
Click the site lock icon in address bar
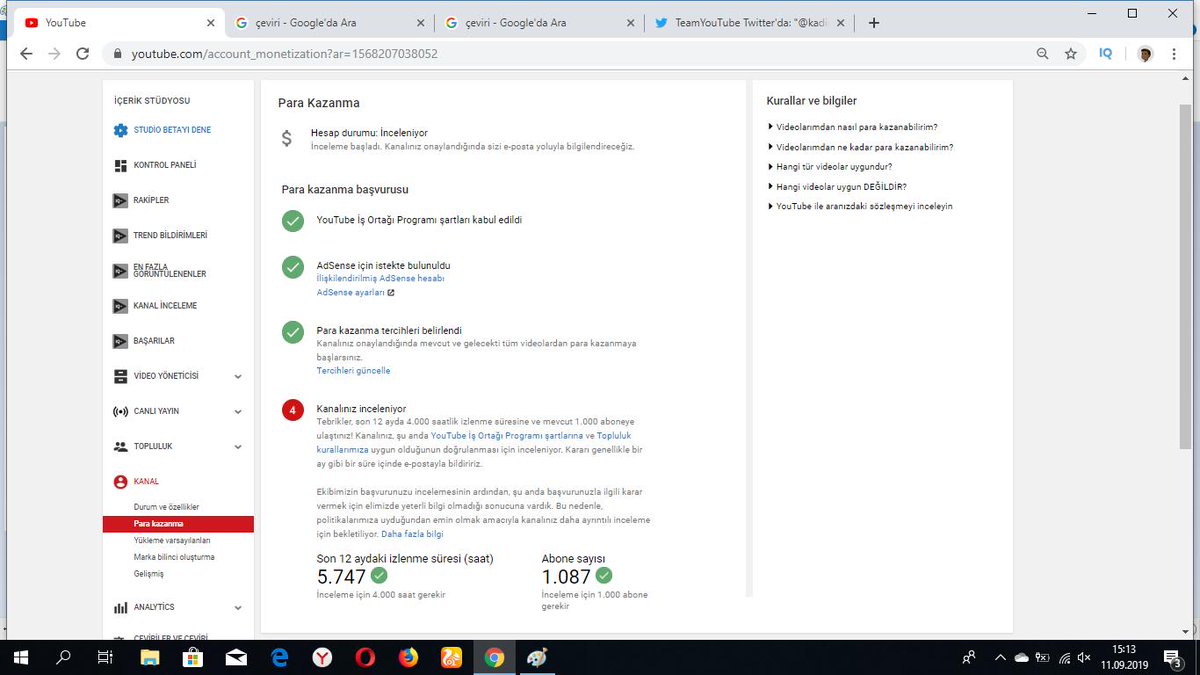pos(117,54)
